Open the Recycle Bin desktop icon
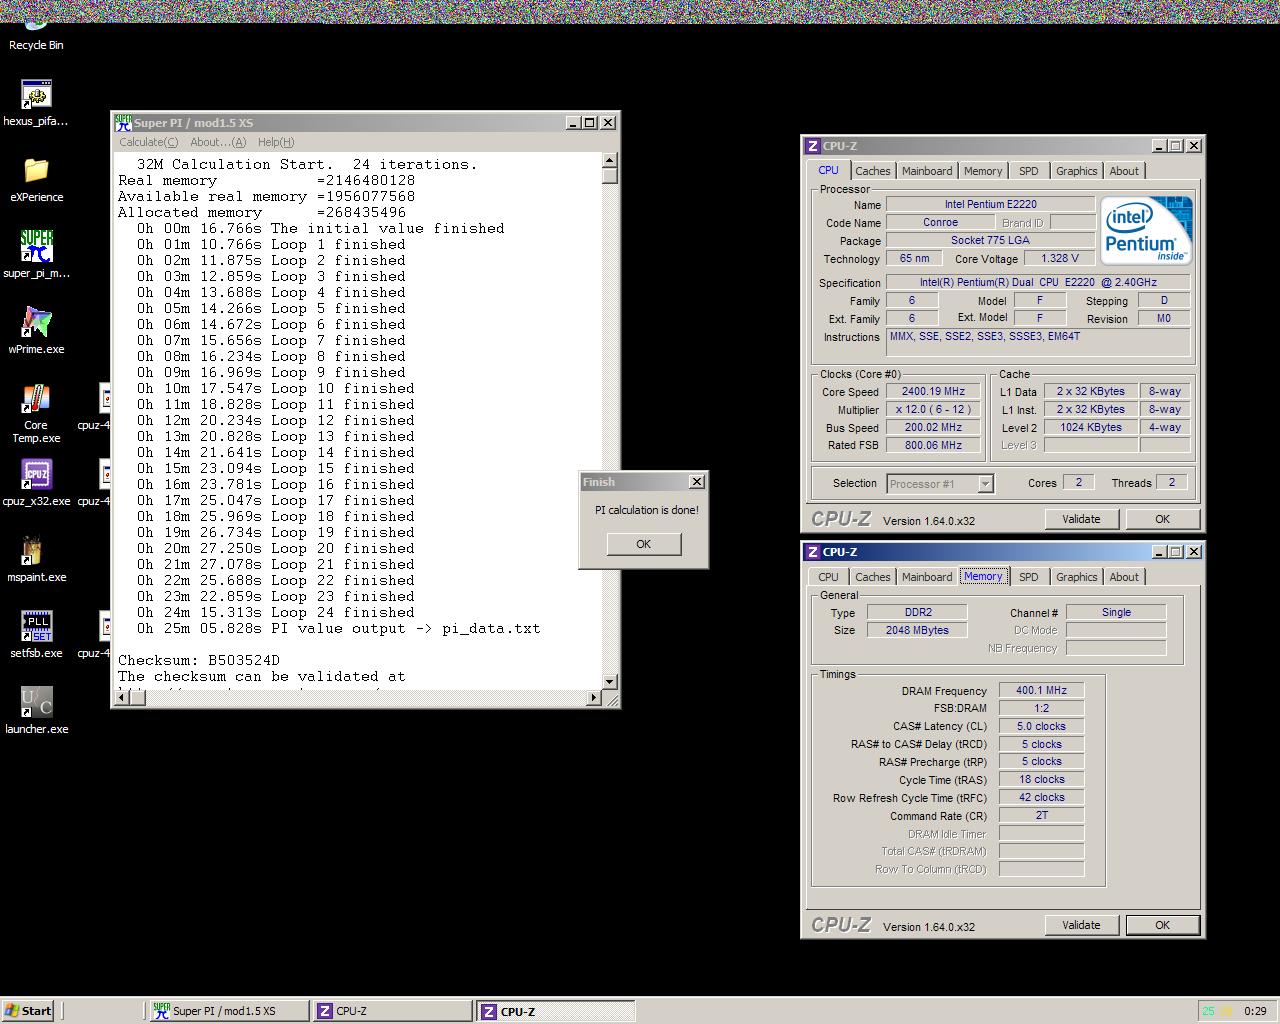This screenshot has width=1280, height=1024. (36, 36)
